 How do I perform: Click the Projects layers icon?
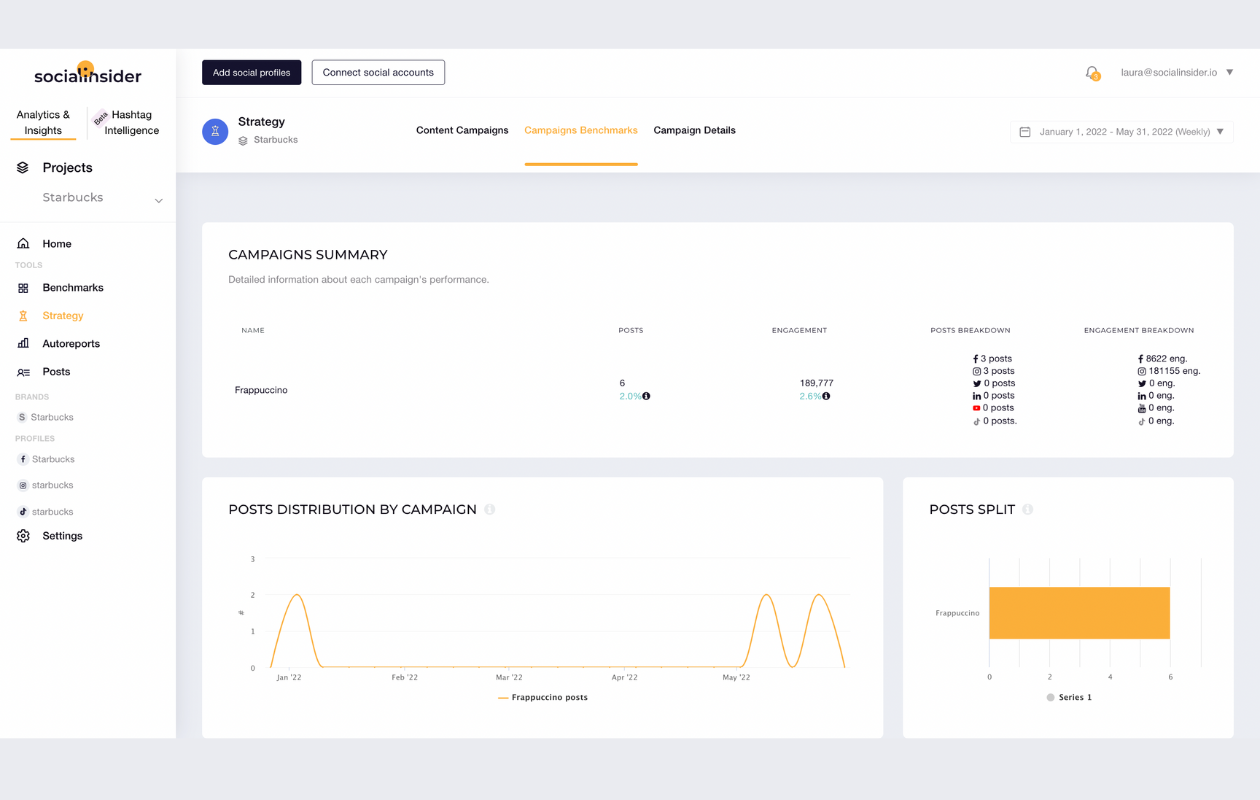tap(23, 168)
